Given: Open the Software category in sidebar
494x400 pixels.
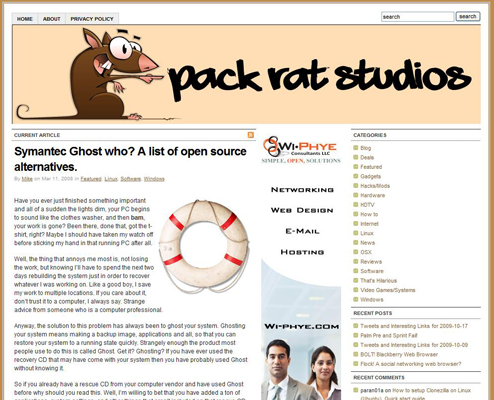Looking at the screenshot, I should point(372,271).
